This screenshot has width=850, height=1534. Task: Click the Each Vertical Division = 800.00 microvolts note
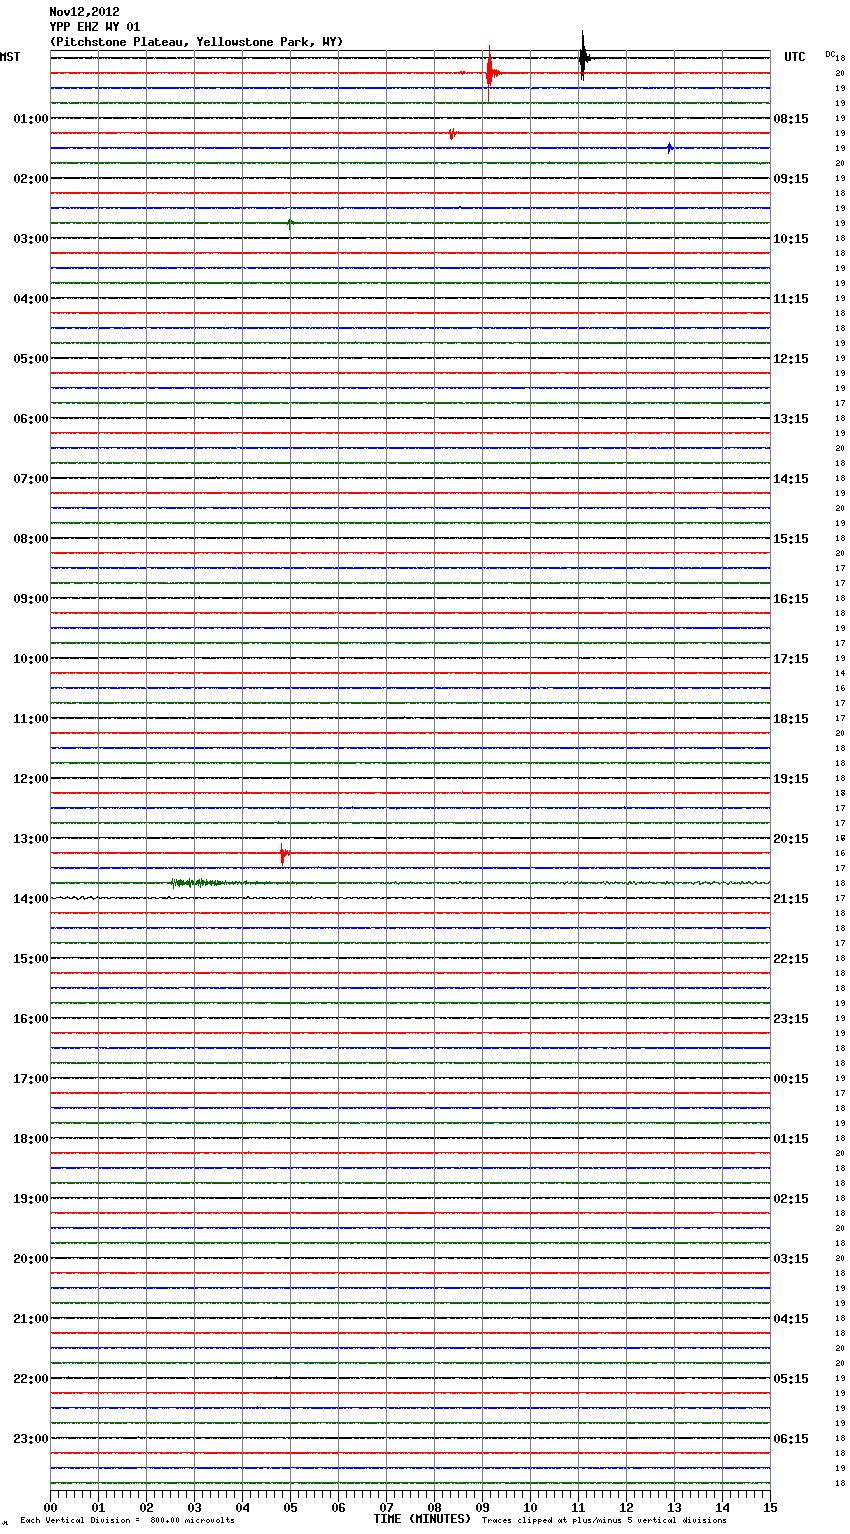click(x=127, y=1521)
